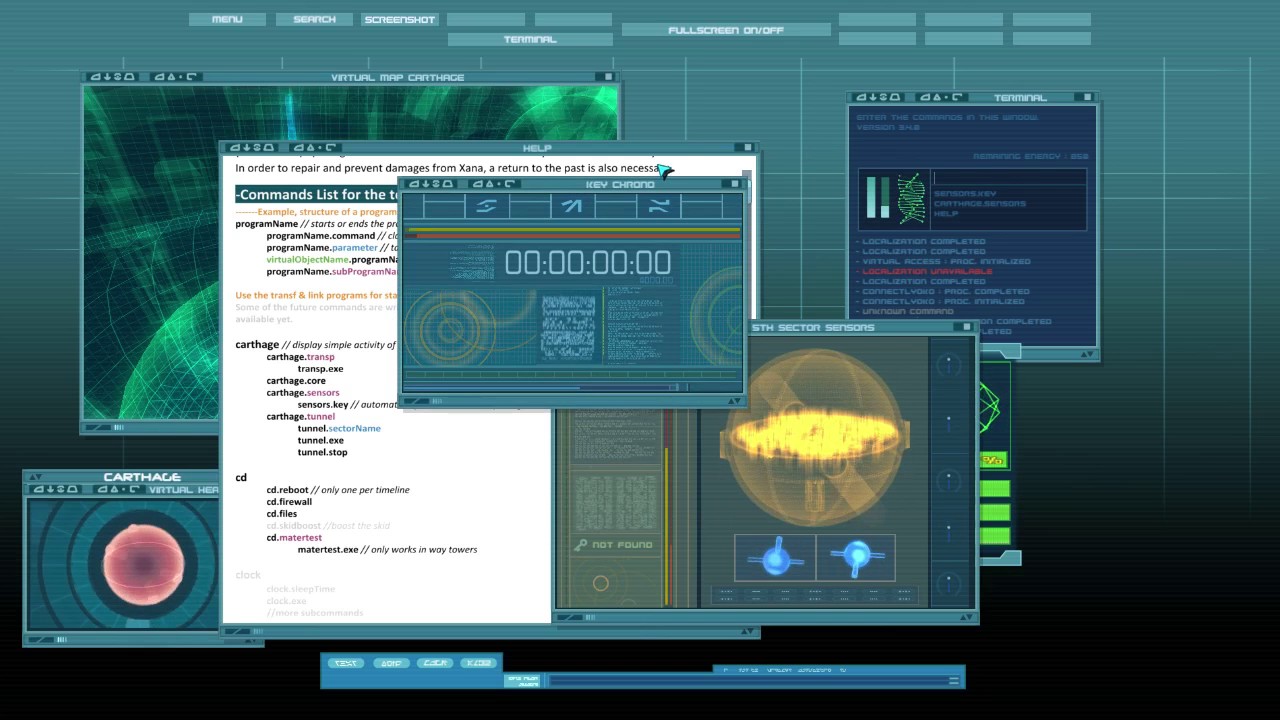Click CARTHAGE.SENSORS line in the Terminal
Screen dimensions: 1280x720
pyautogui.click(x=980, y=204)
